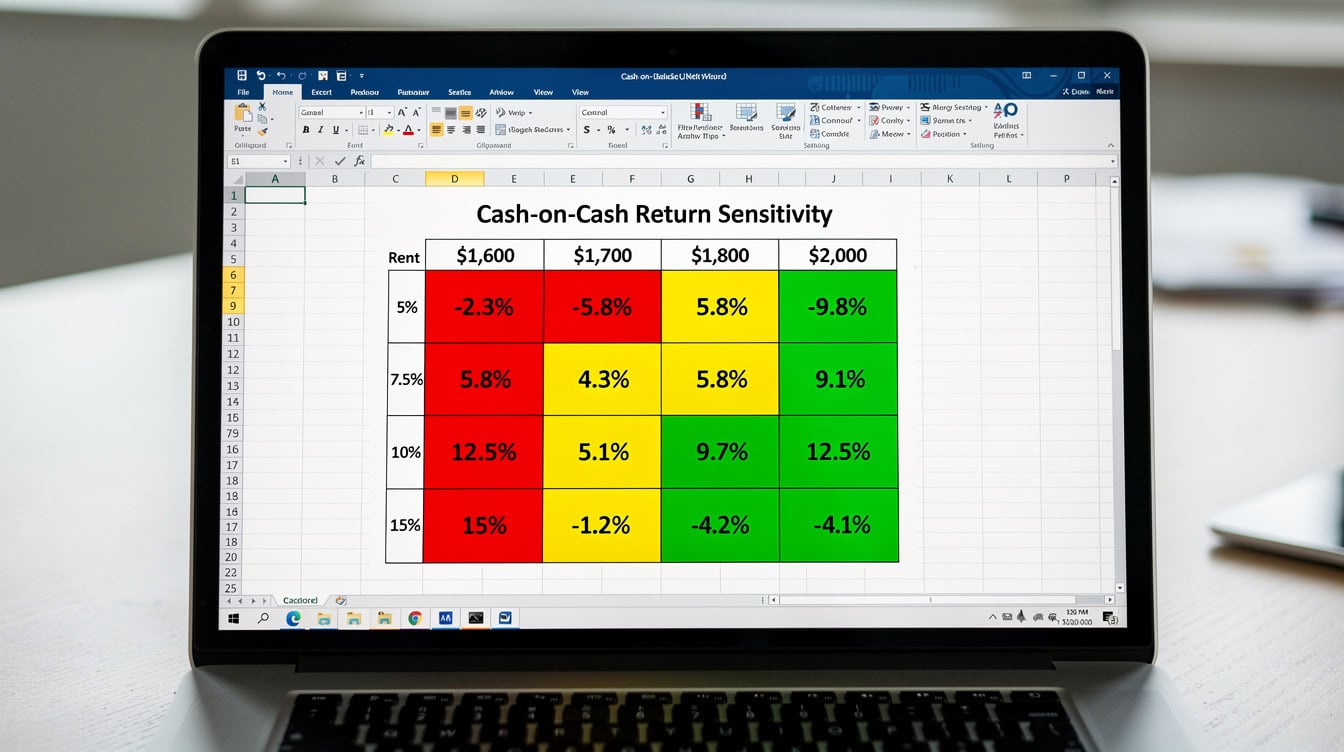The width and height of the screenshot is (1344, 752).
Task: Click the Format Painter brush icon
Action: tap(262, 132)
